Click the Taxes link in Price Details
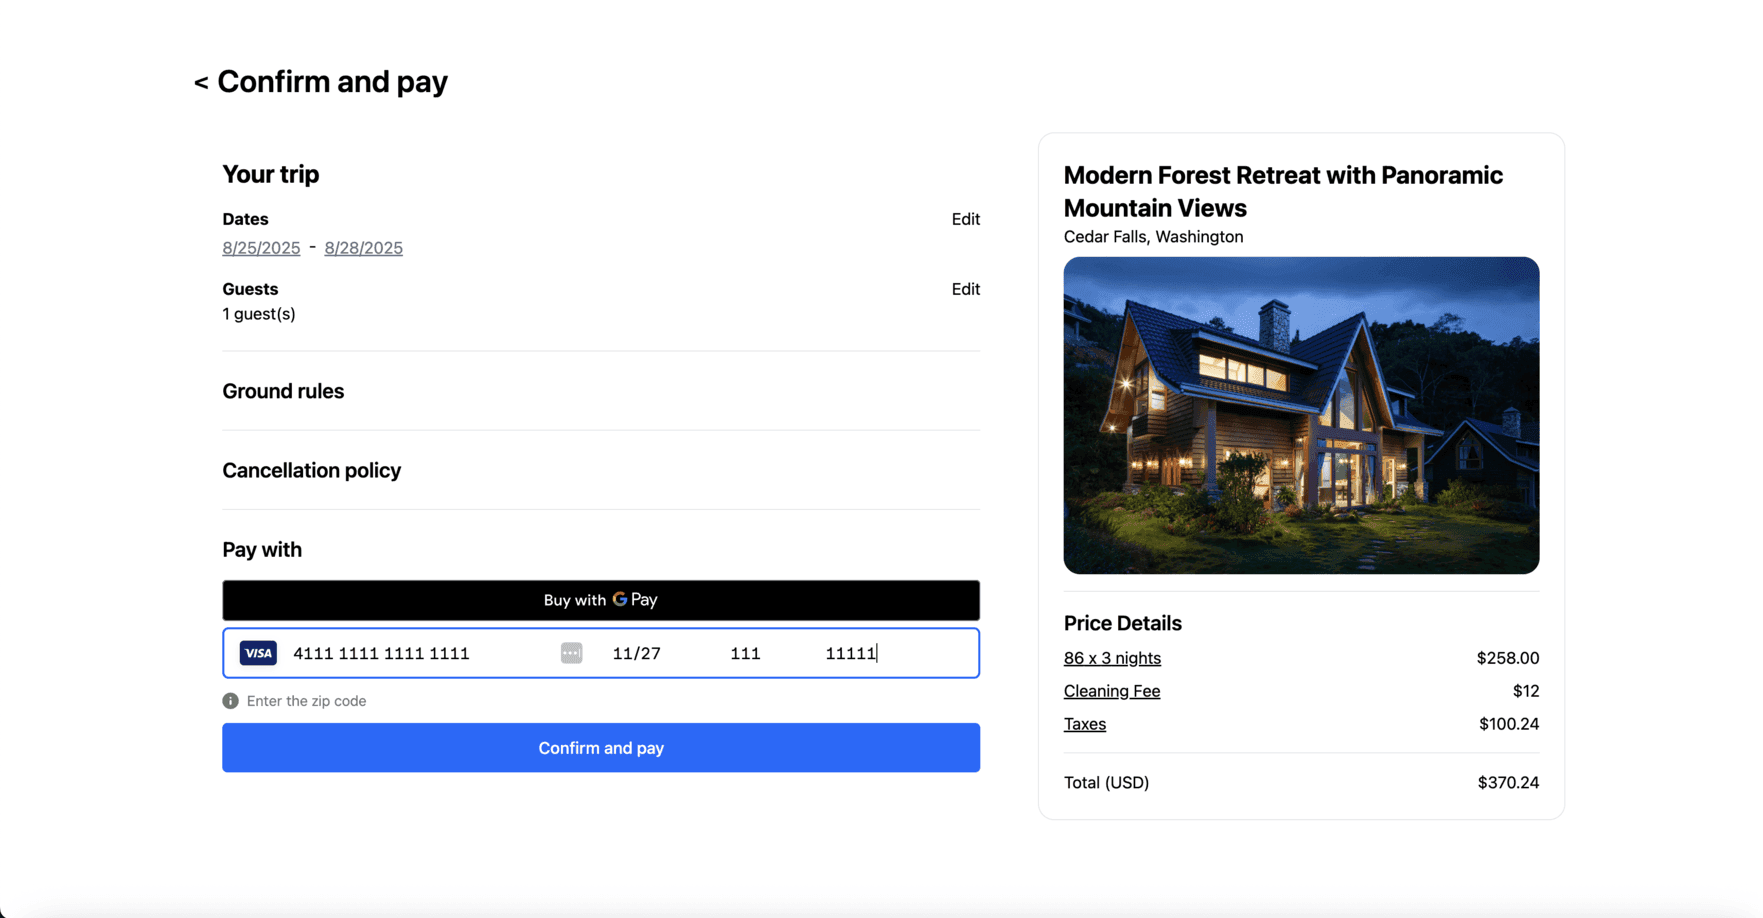The image size is (1763, 918). tap(1084, 724)
